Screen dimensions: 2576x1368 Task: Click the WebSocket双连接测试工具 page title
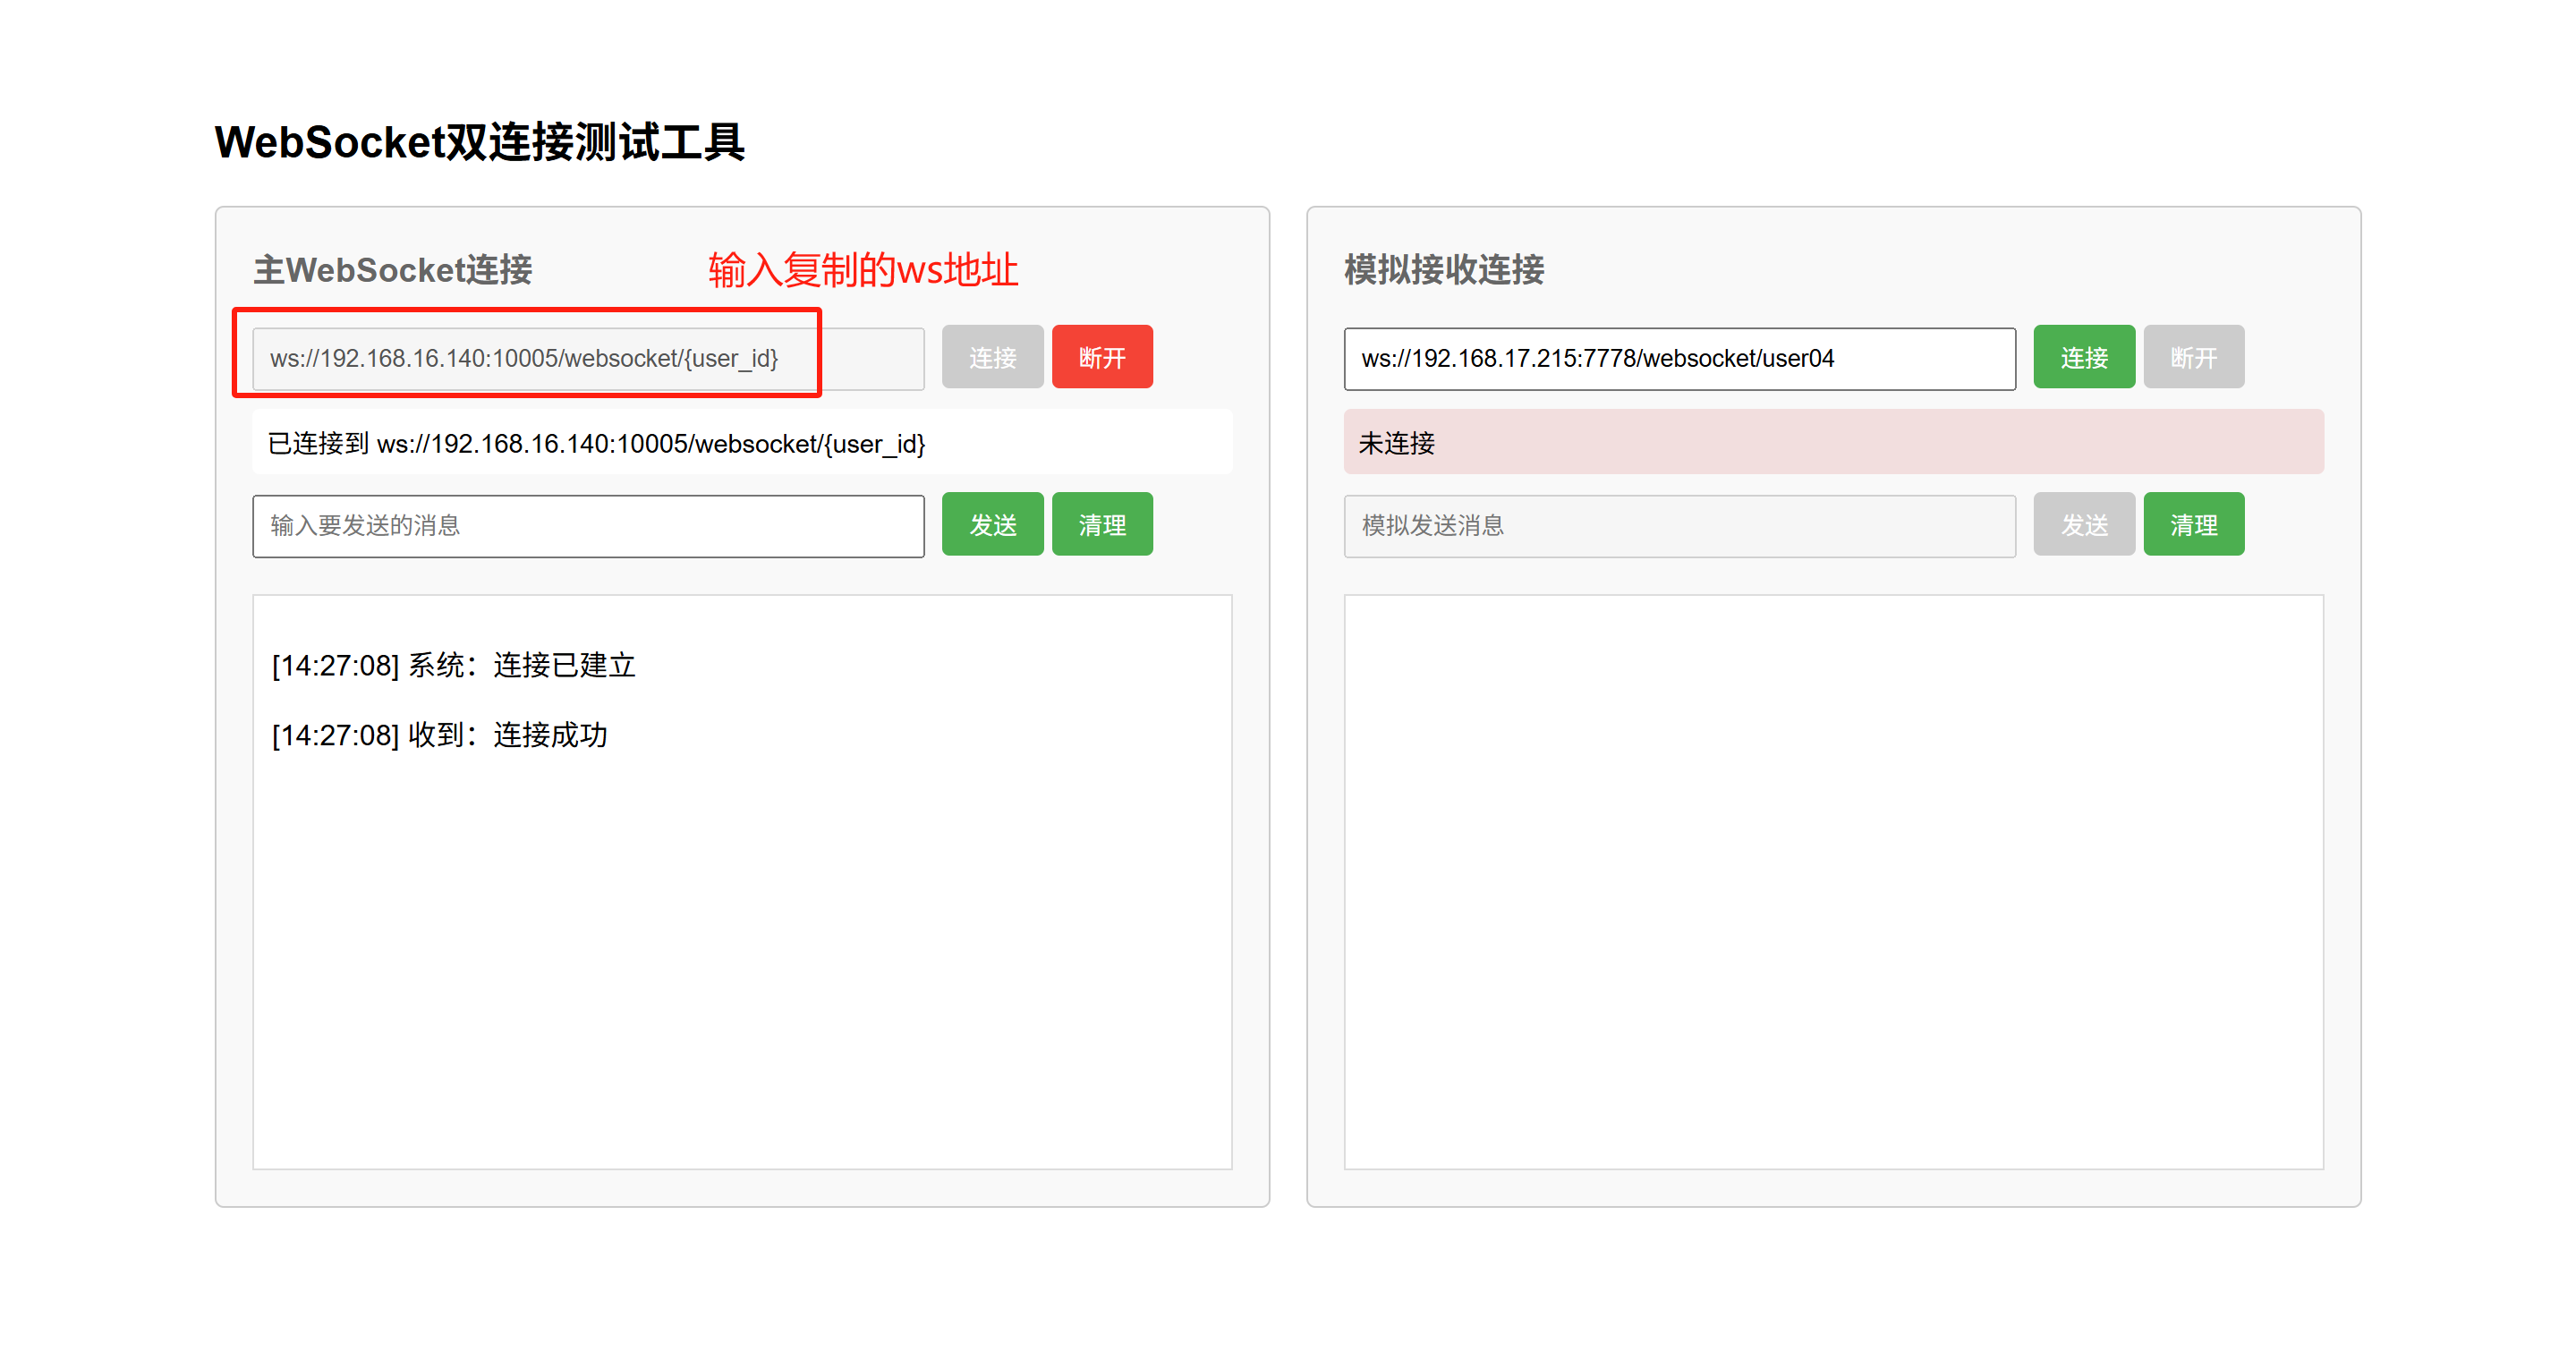click(479, 142)
